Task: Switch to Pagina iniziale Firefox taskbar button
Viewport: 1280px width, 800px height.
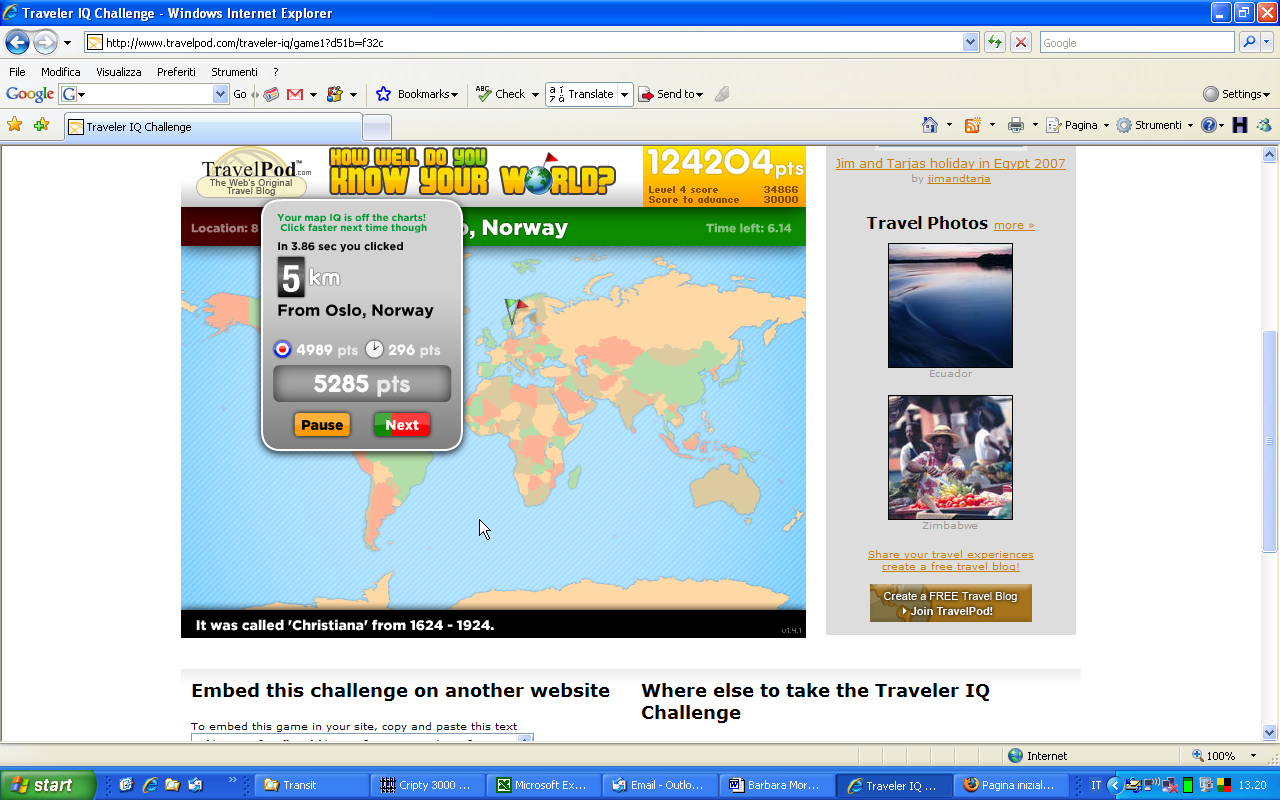Action: [x=1011, y=785]
